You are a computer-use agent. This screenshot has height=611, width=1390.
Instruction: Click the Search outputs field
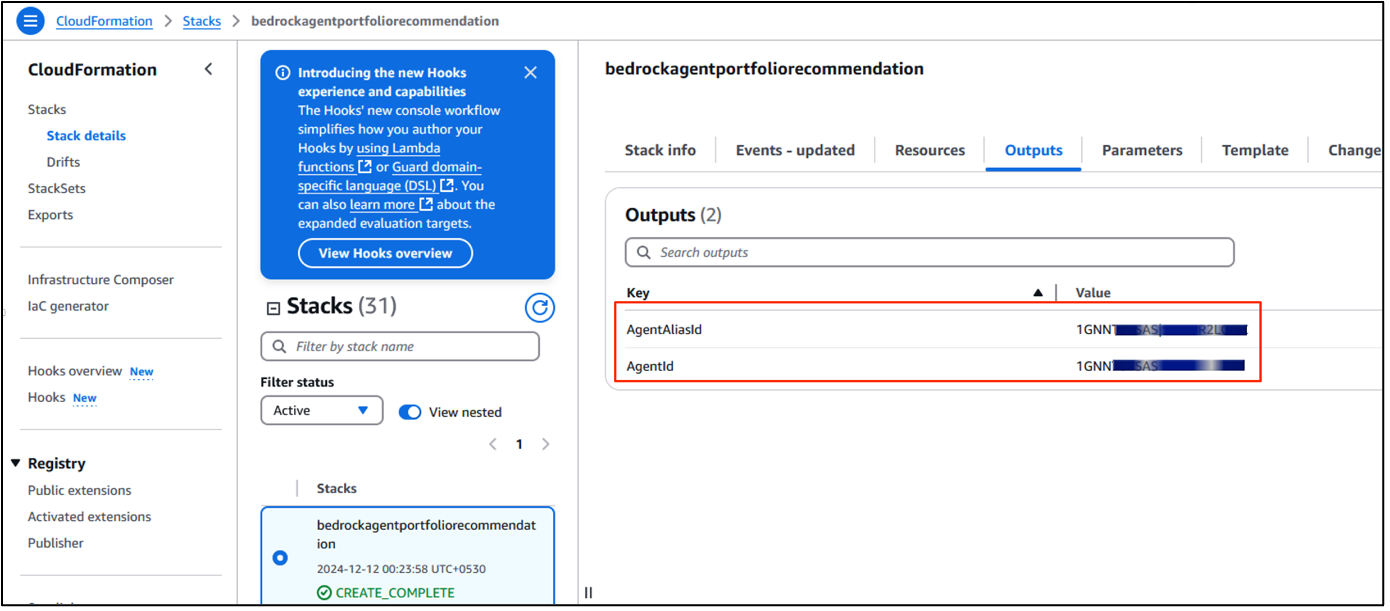(930, 252)
